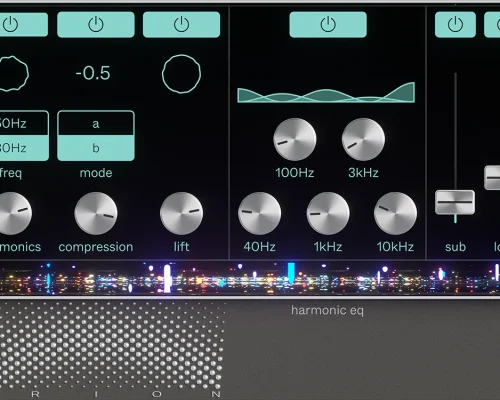Viewport: 500px width, 400px height.
Task: Click the 3kHz label
Action: [363, 173]
